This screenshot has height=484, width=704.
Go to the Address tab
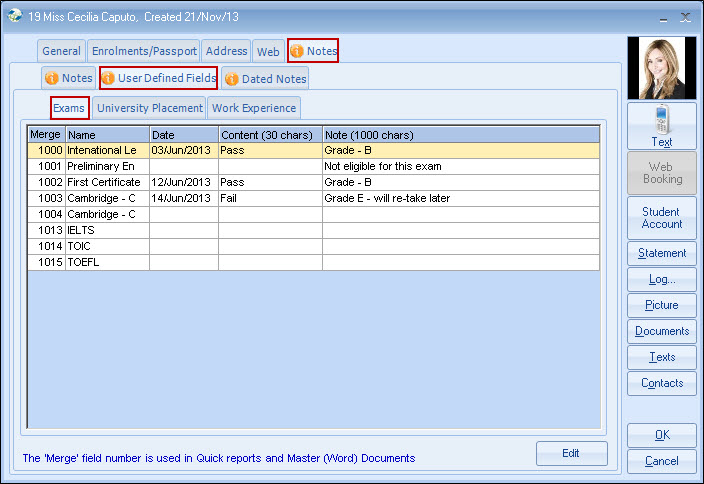[x=226, y=51]
